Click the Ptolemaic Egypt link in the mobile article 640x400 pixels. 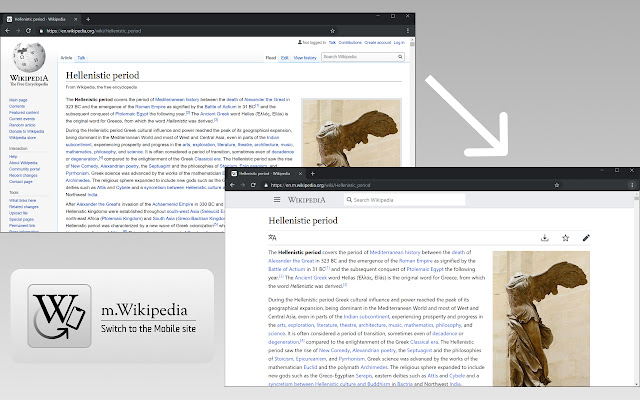tap(425, 269)
